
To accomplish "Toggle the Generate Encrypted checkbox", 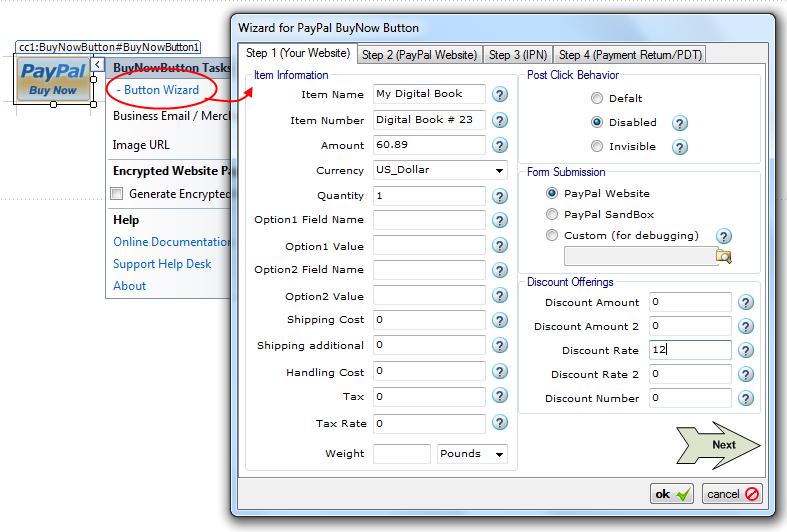I will [117, 194].
